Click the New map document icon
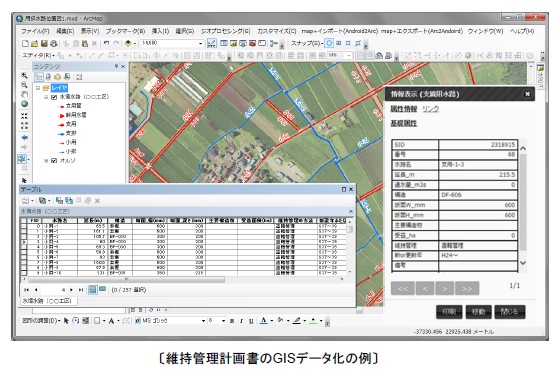This screenshot has width=559, height=370. [25, 43]
